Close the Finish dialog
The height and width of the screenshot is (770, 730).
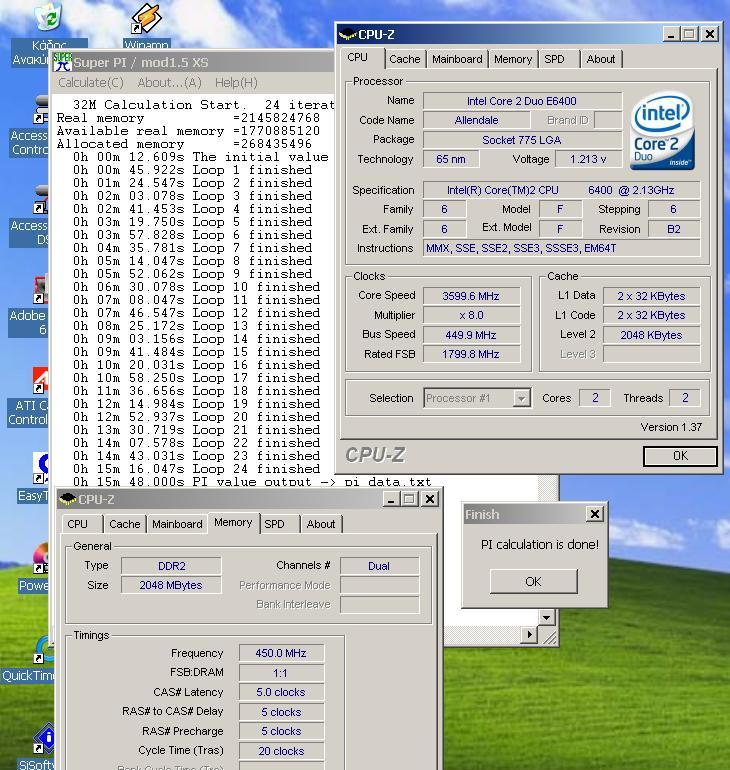(595, 514)
